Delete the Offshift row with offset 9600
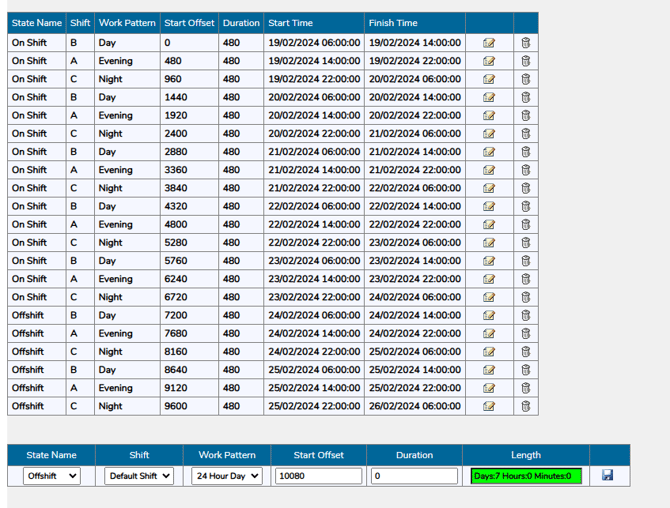 pyautogui.click(x=526, y=406)
